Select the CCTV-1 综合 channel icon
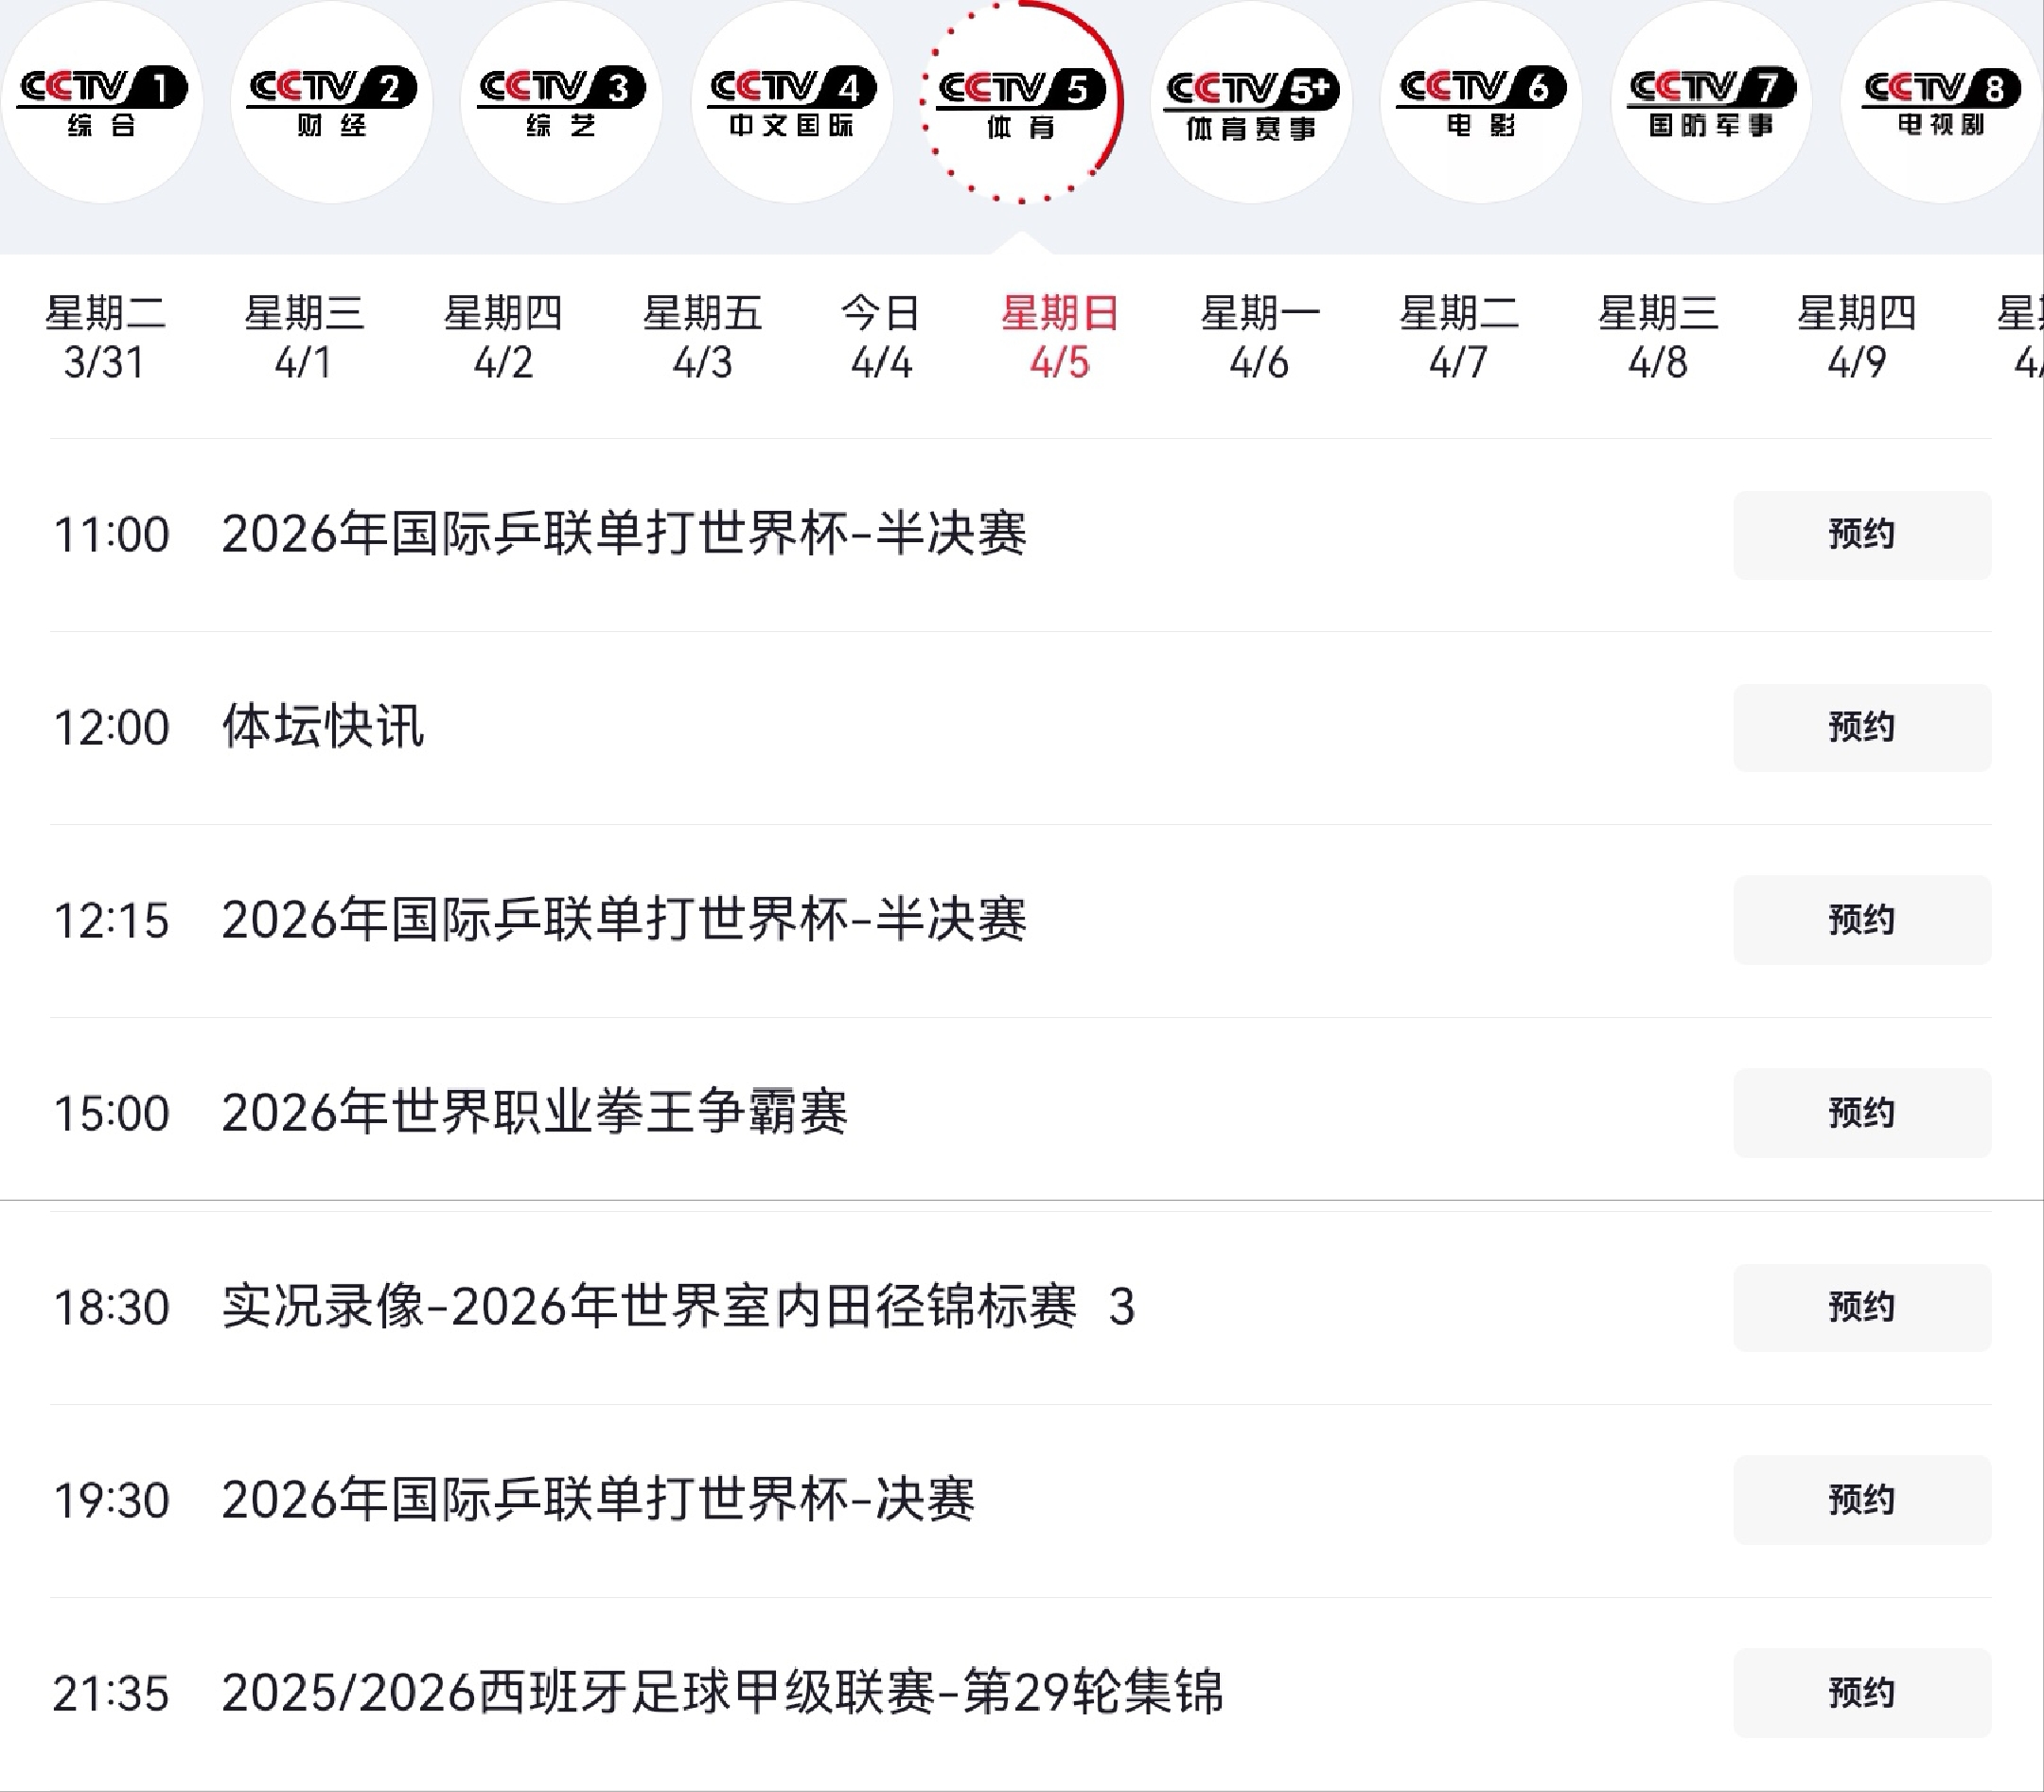Image resolution: width=2044 pixels, height=1792 pixels. (102, 101)
